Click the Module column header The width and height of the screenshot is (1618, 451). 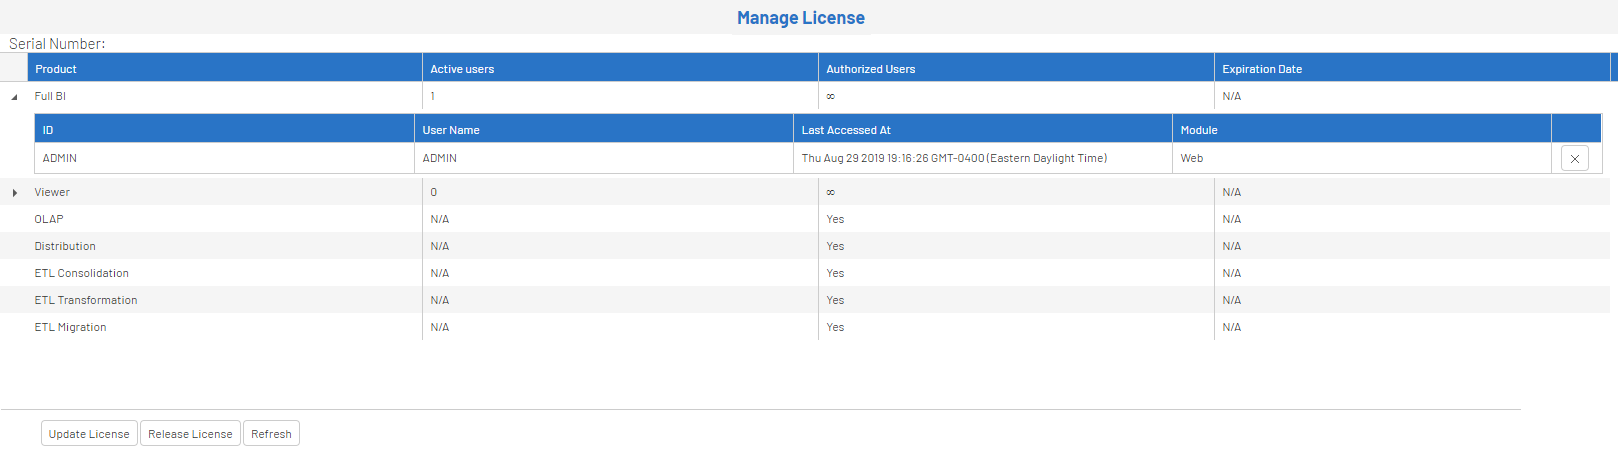pyautogui.click(x=1199, y=130)
